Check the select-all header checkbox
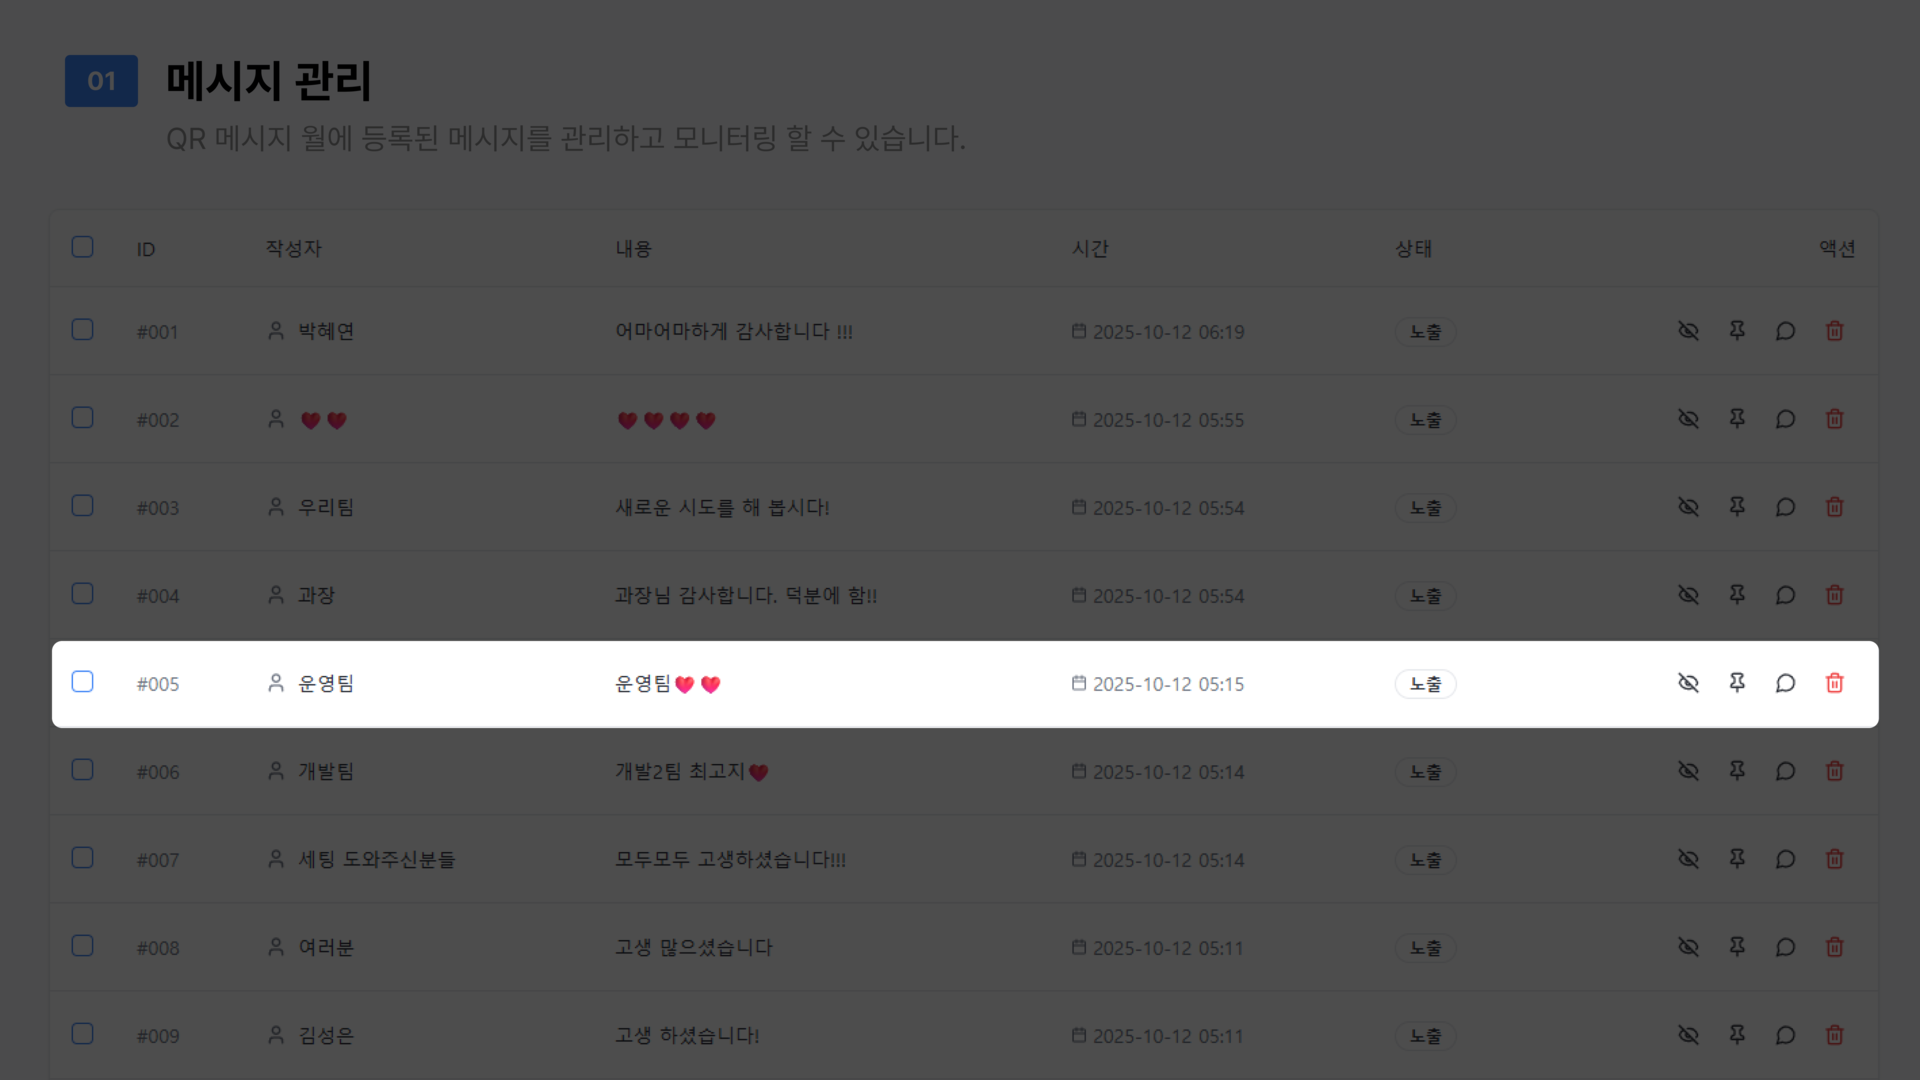 83,247
